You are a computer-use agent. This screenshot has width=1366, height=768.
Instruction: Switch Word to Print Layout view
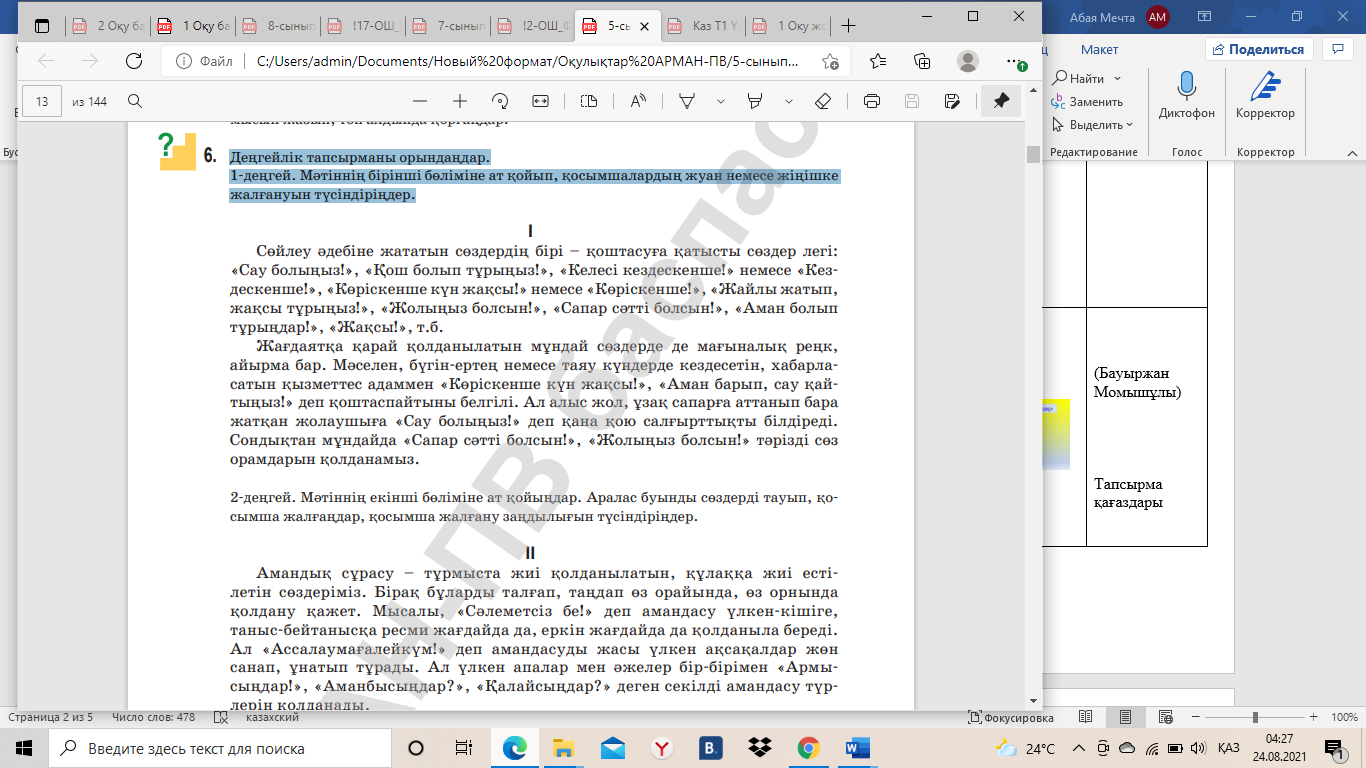(1125, 717)
